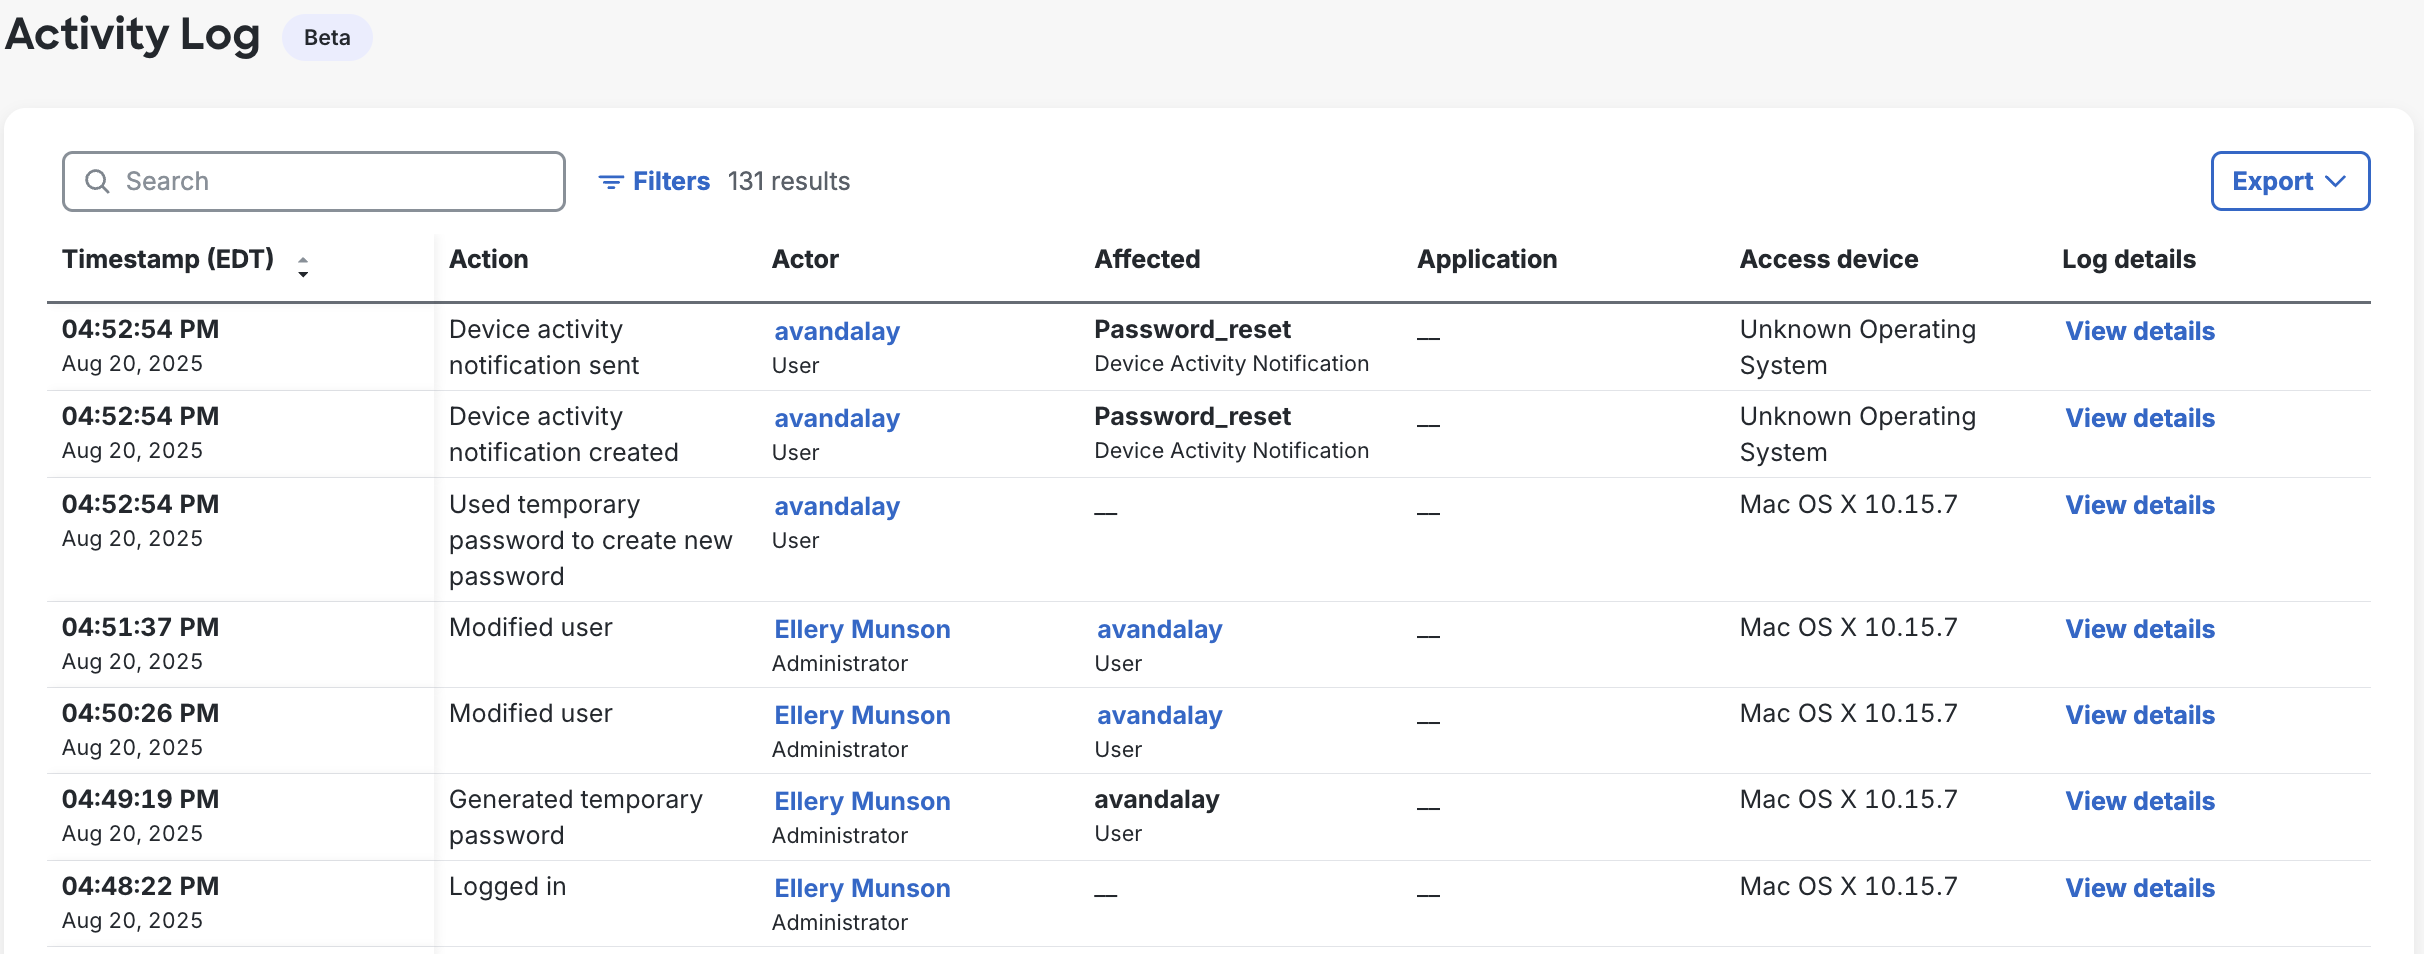Click the 131 results label
This screenshot has height=954, width=2424.
click(x=789, y=181)
